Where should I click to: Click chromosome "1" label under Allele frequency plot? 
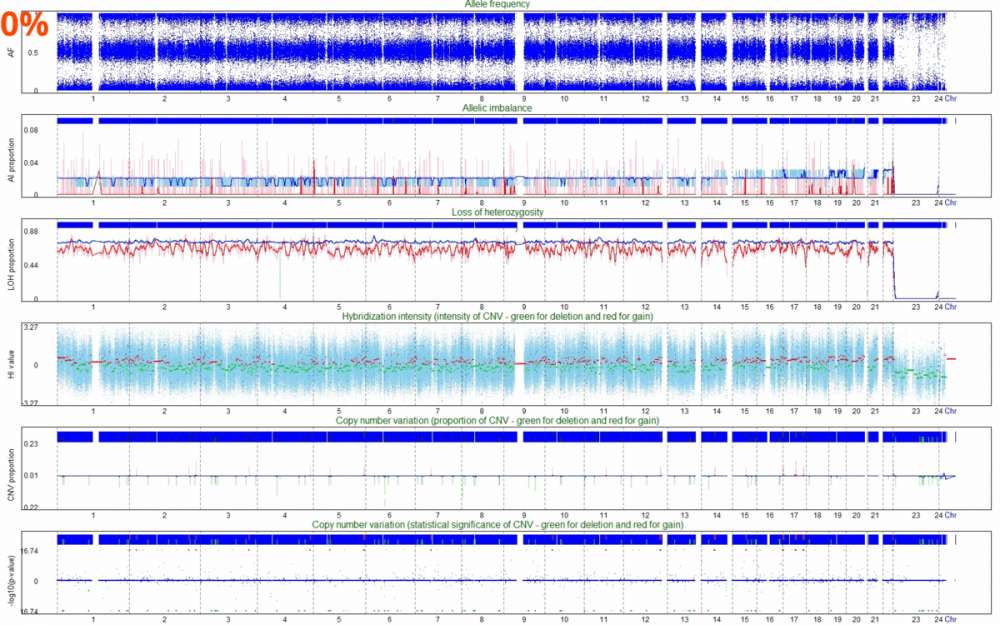93,99
